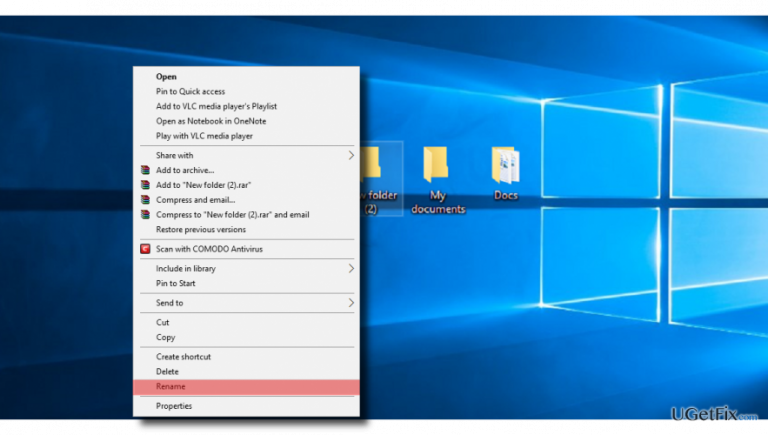Click WinRAR icon beside Compress to rar and email

pos(145,214)
